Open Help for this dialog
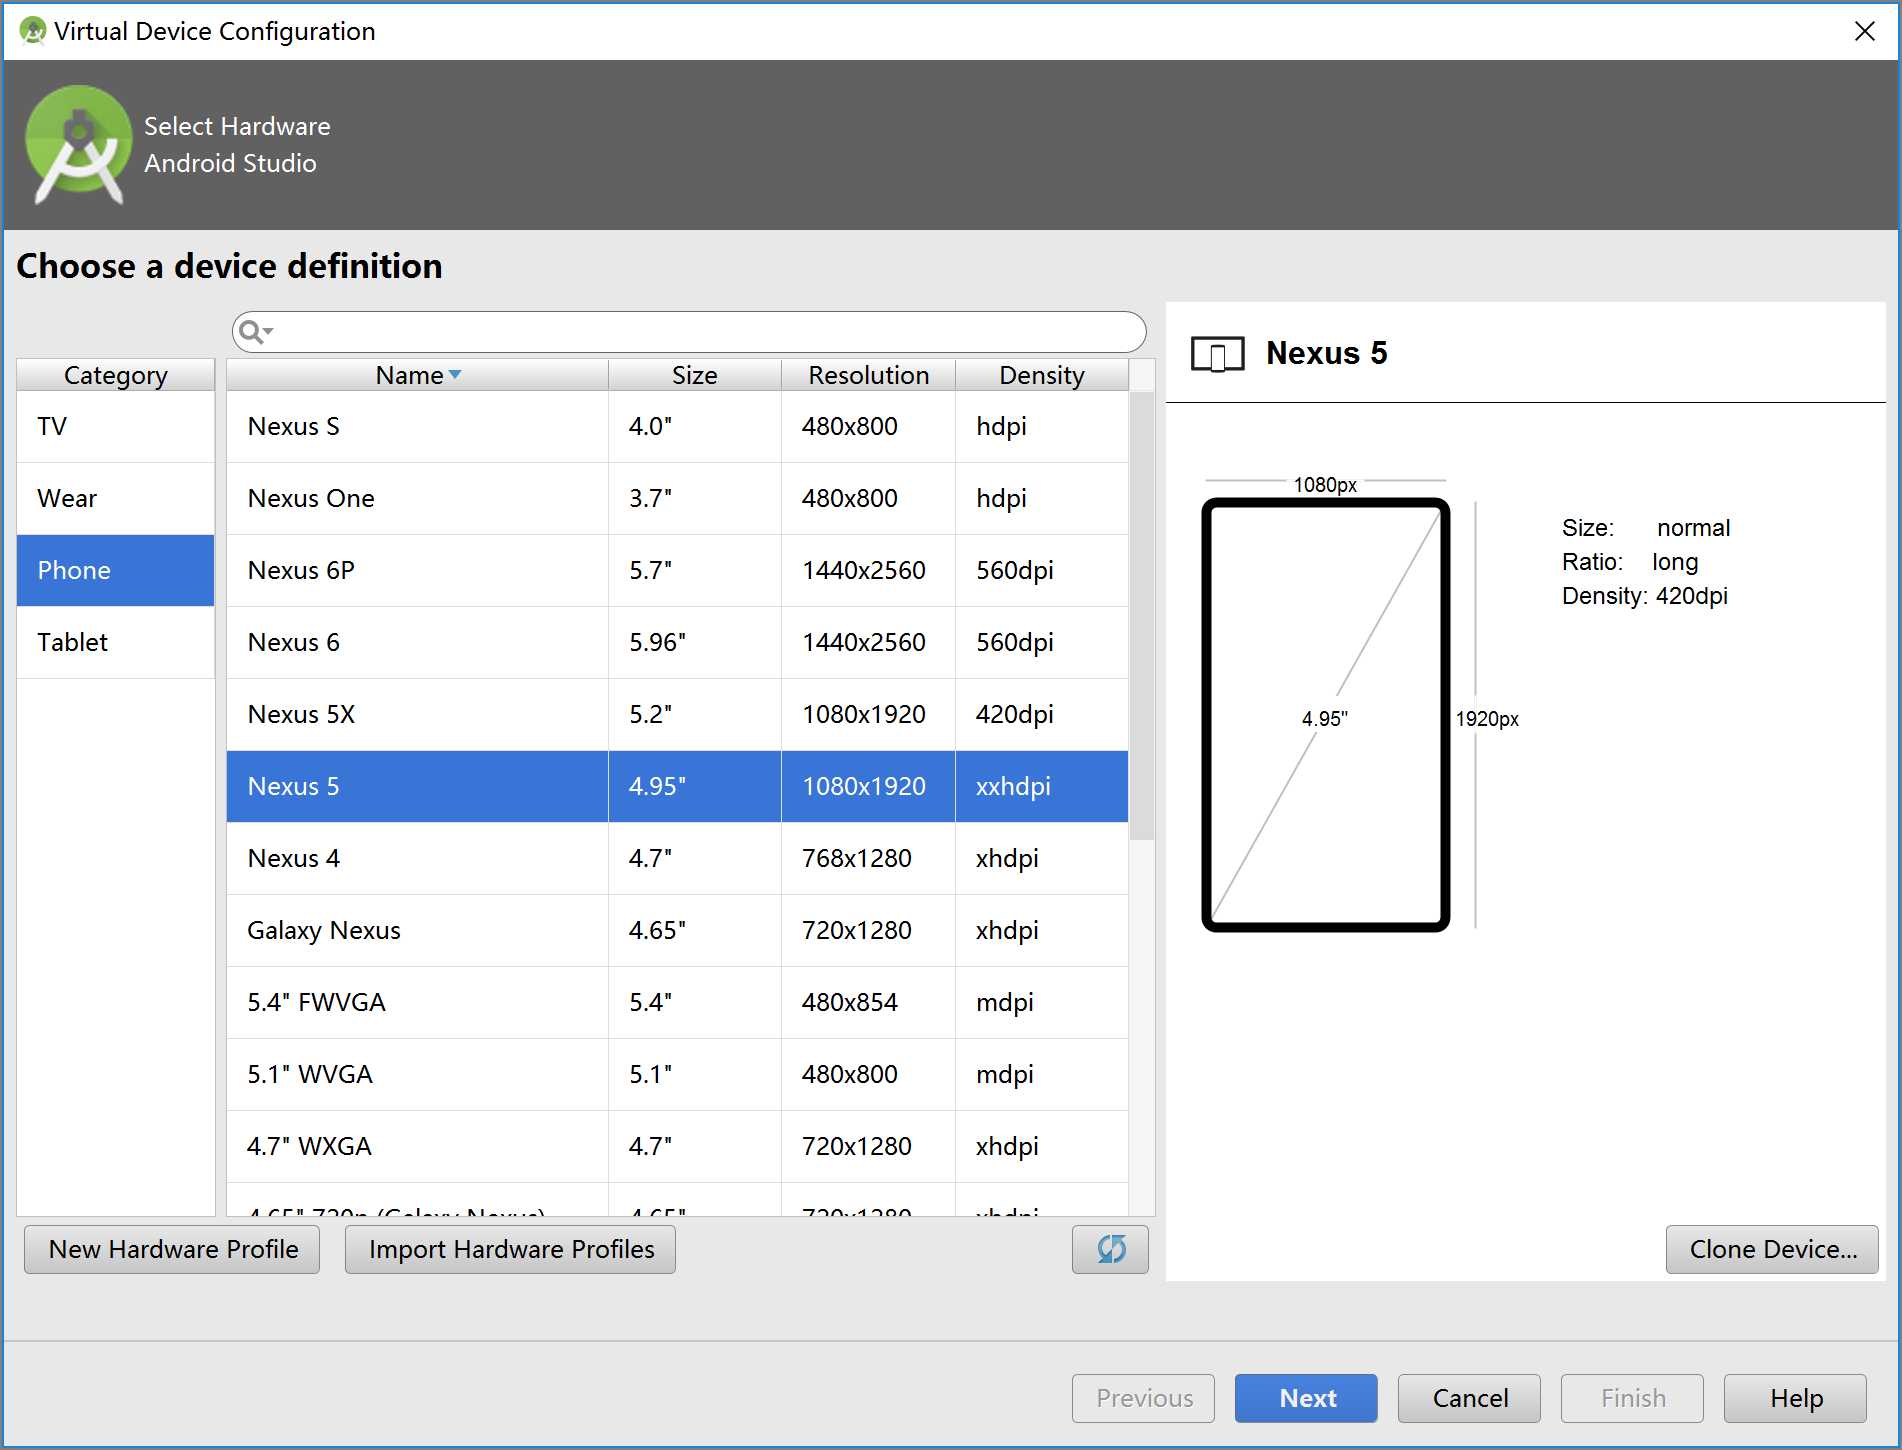1902x1450 pixels. click(1795, 1398)
